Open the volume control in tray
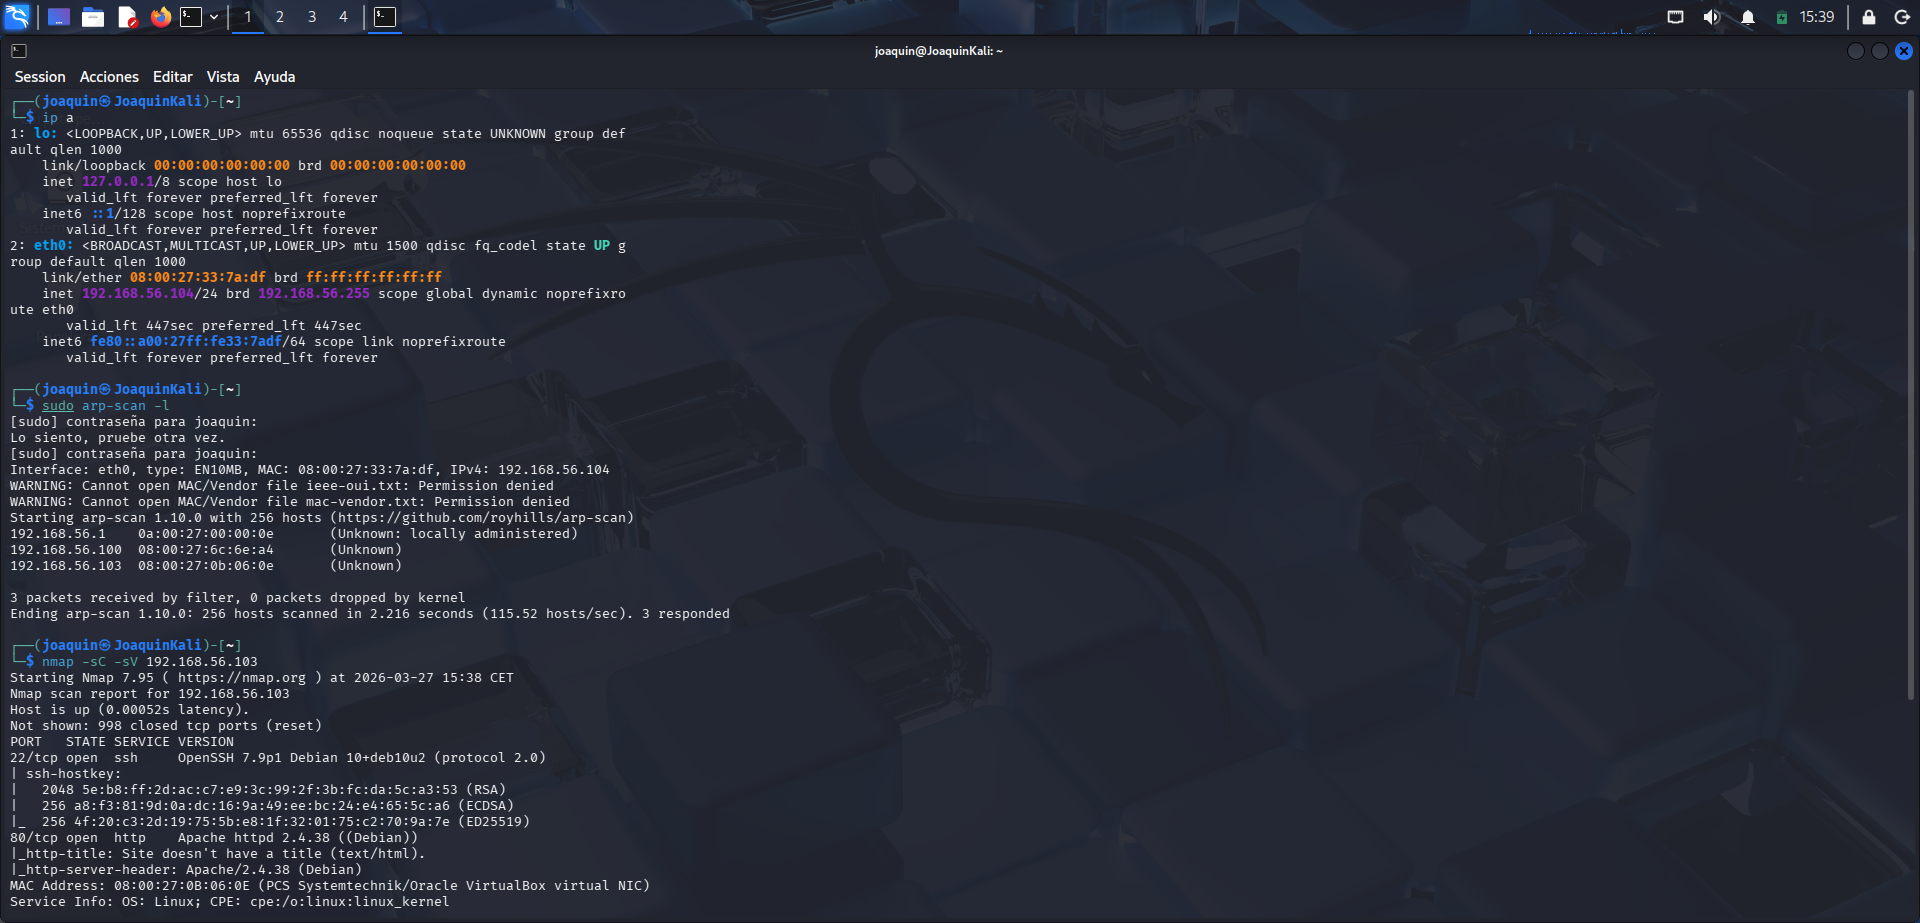This screenshot has height=923, width=1920. click(x=1711, y=17)
